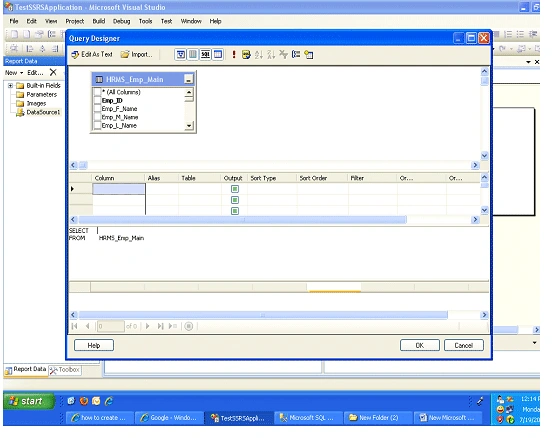556x438 pixels.
Task: Click the grid pane horizontal scrollbar thumb
Action: [243, 220]
